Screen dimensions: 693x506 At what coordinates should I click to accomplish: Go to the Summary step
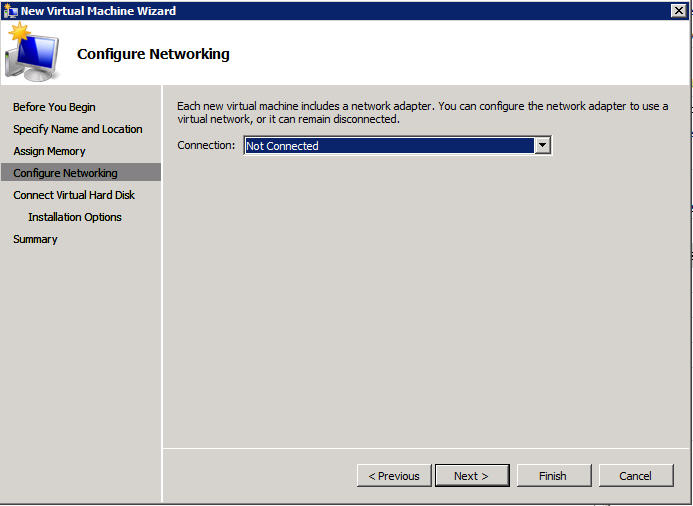pyautogui.click(x=35, y=239)
